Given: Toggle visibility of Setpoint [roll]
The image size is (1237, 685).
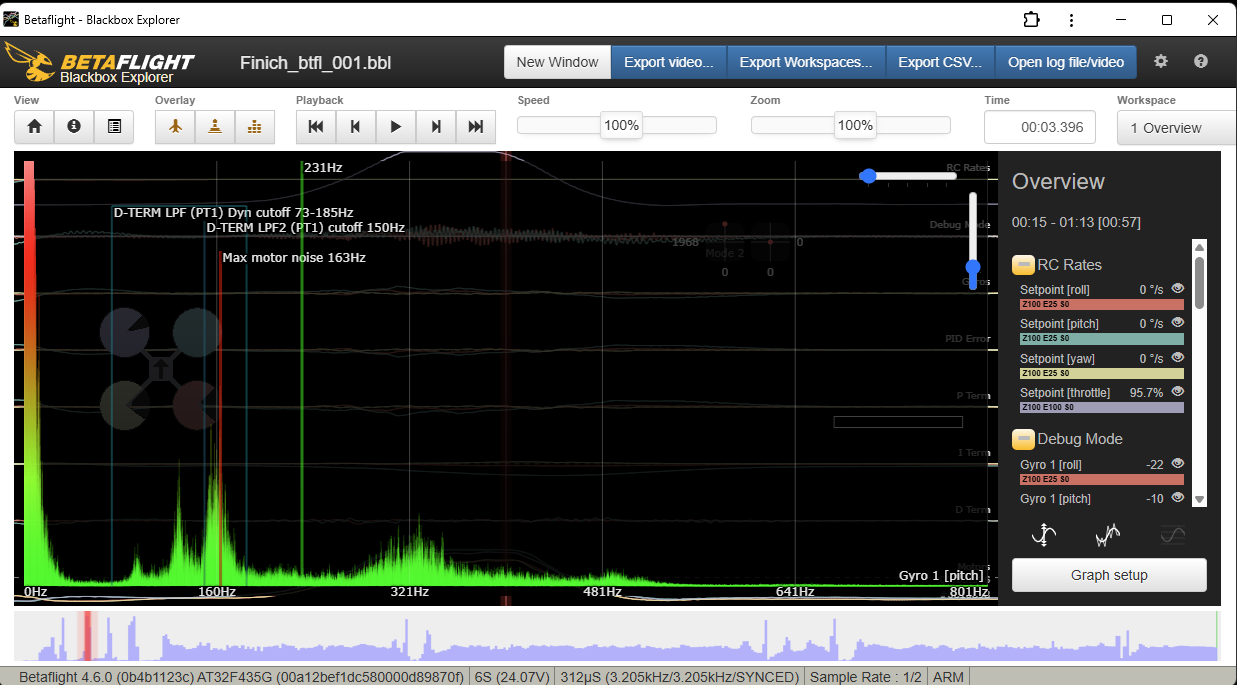Looking at the screenshot, I should (x=1177, y=288).
